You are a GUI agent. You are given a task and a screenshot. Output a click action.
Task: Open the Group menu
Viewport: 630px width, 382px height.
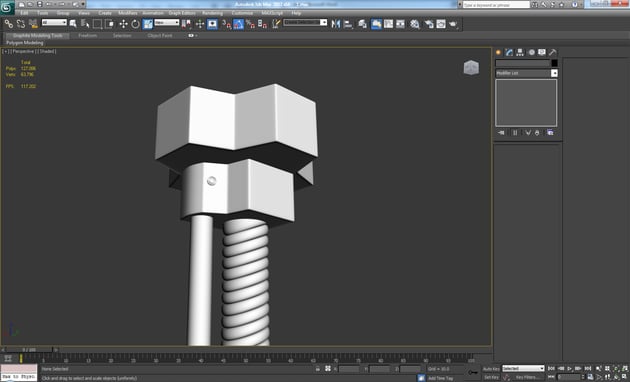63,13
